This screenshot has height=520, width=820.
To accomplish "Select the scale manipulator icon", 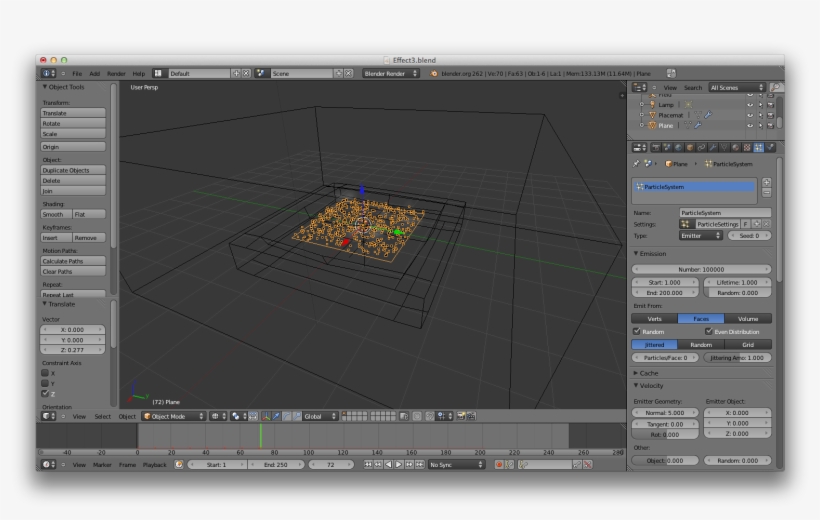I will coord(297,416).
